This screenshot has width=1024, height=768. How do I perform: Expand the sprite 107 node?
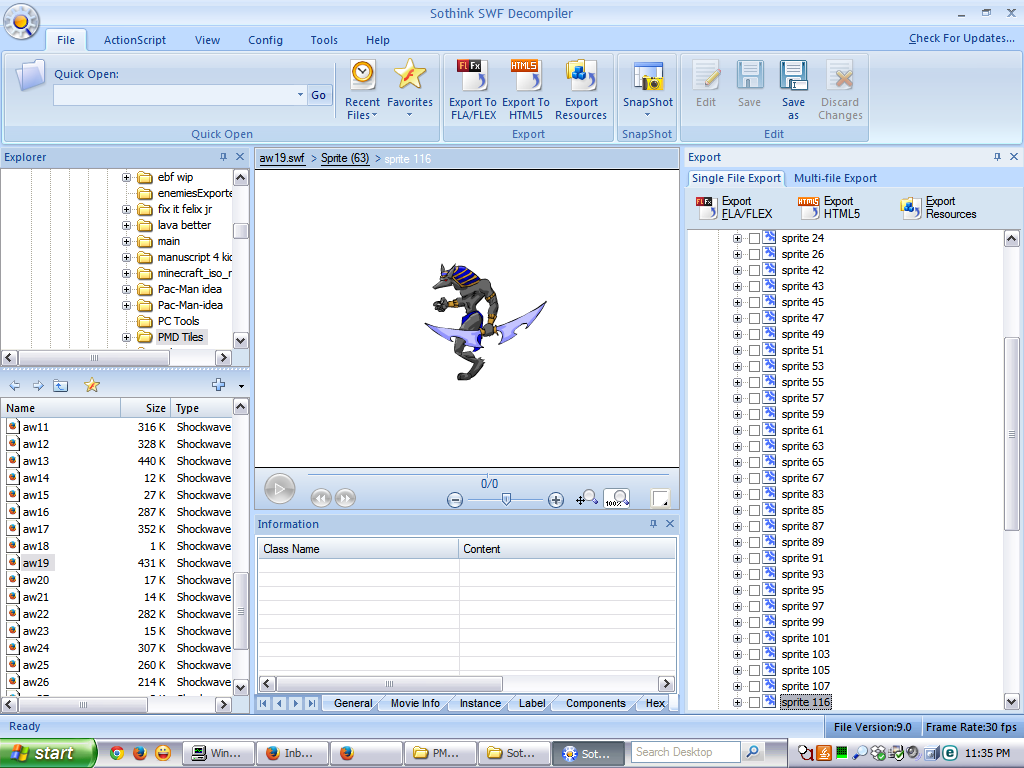(737, 686)
